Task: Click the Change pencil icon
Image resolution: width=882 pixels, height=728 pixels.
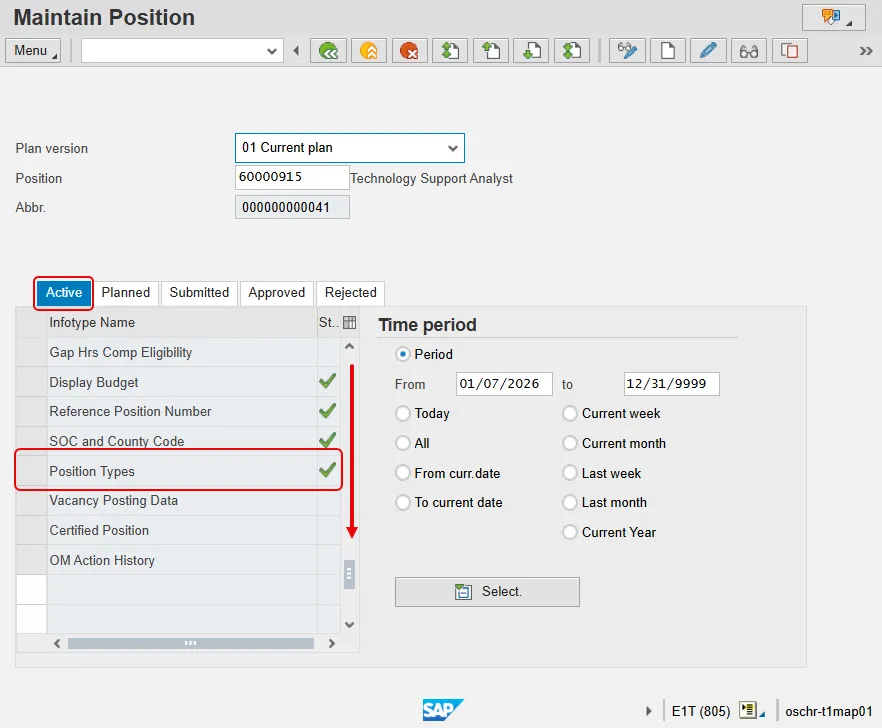Action: tap(708, 51)
